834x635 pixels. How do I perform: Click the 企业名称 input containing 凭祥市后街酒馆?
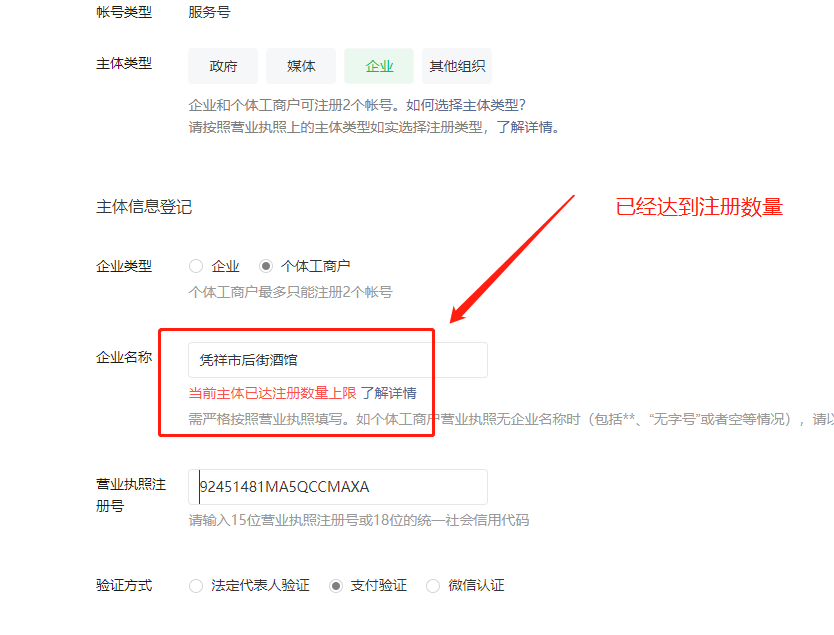(338, 360)
